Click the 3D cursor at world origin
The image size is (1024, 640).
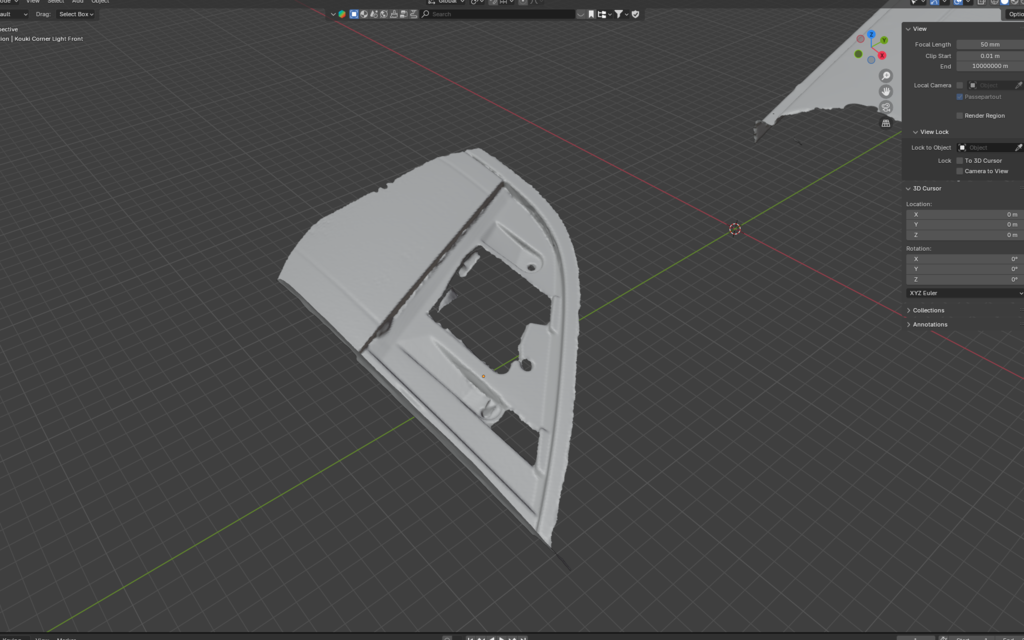click(735, 229)
